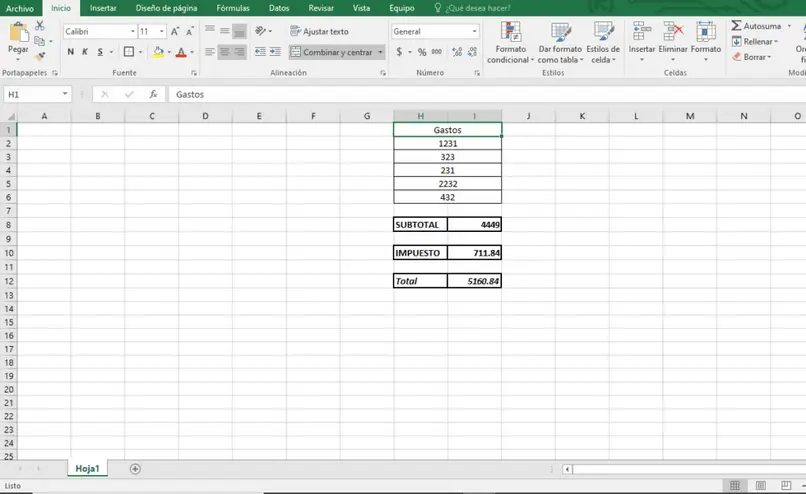Toggle italic K formatting
This screenshot has height=494, width=806.
point(85,52)
